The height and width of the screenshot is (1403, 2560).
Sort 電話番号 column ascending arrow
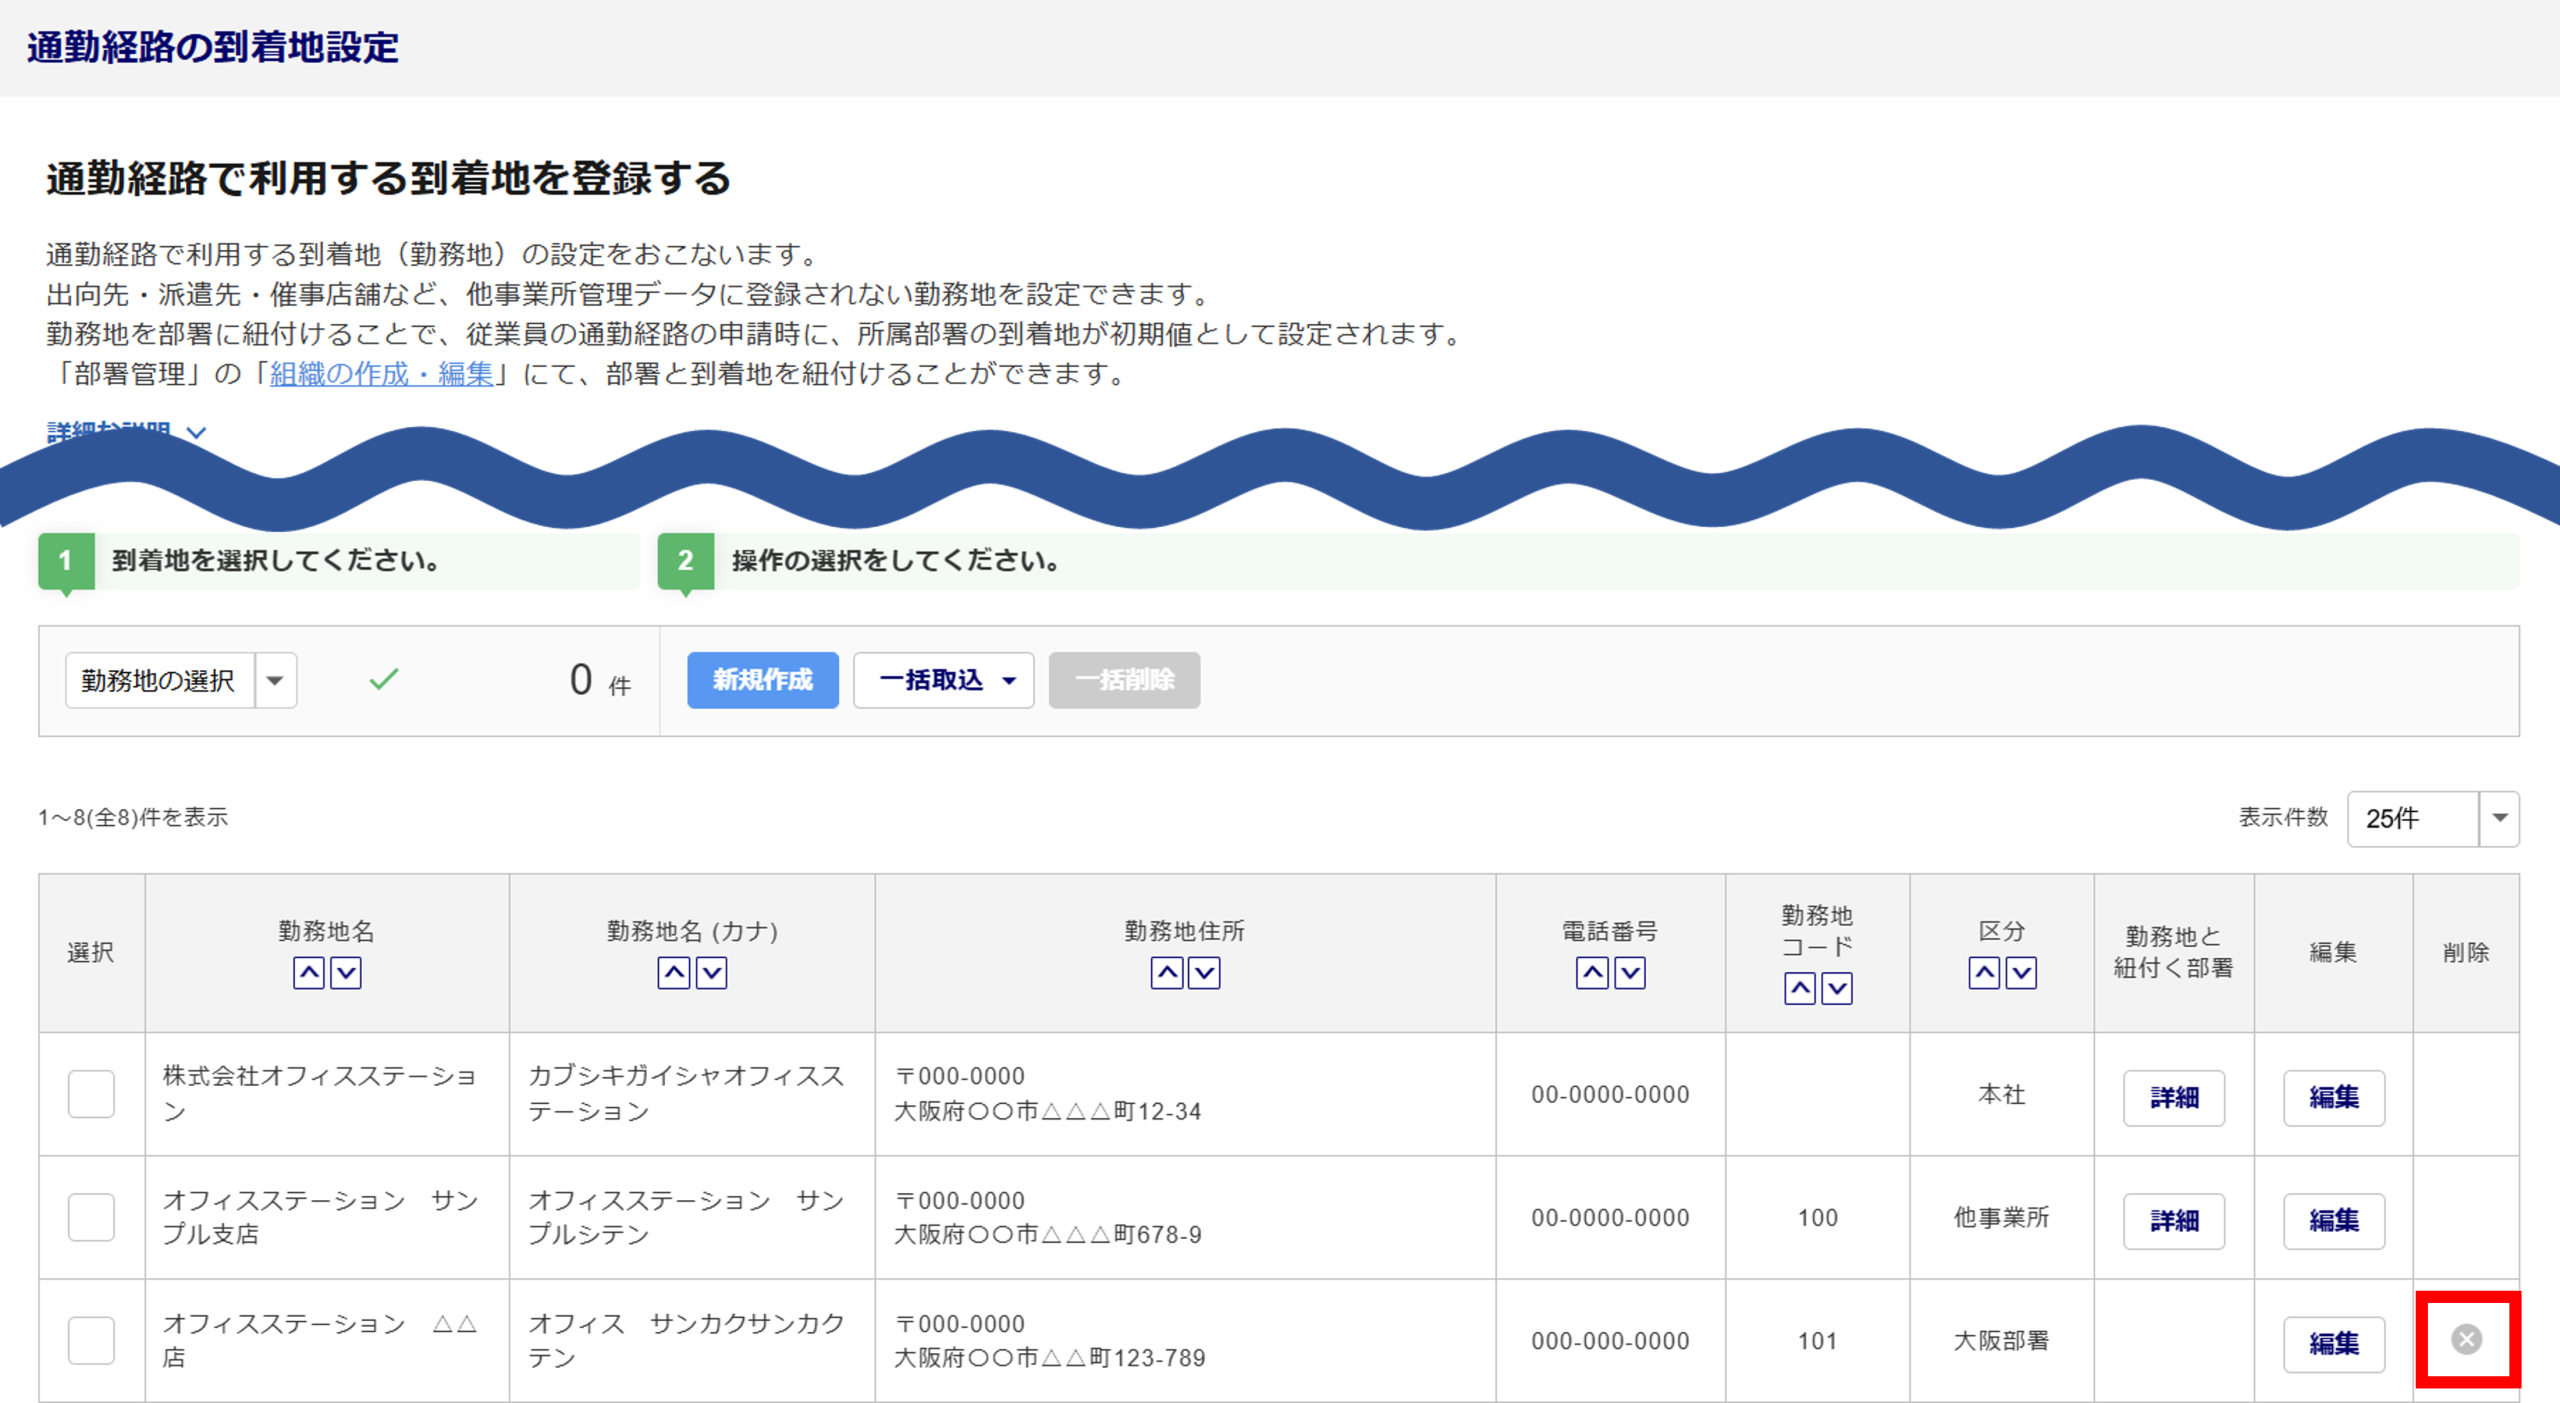[x=1592, y=972]
